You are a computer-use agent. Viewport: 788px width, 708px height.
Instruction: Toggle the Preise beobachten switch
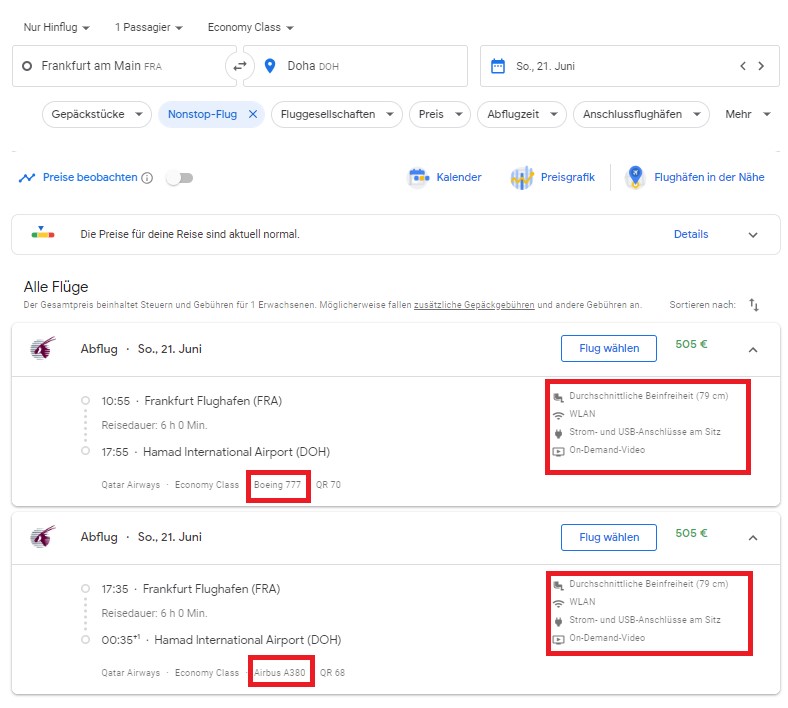pos(180,178)
